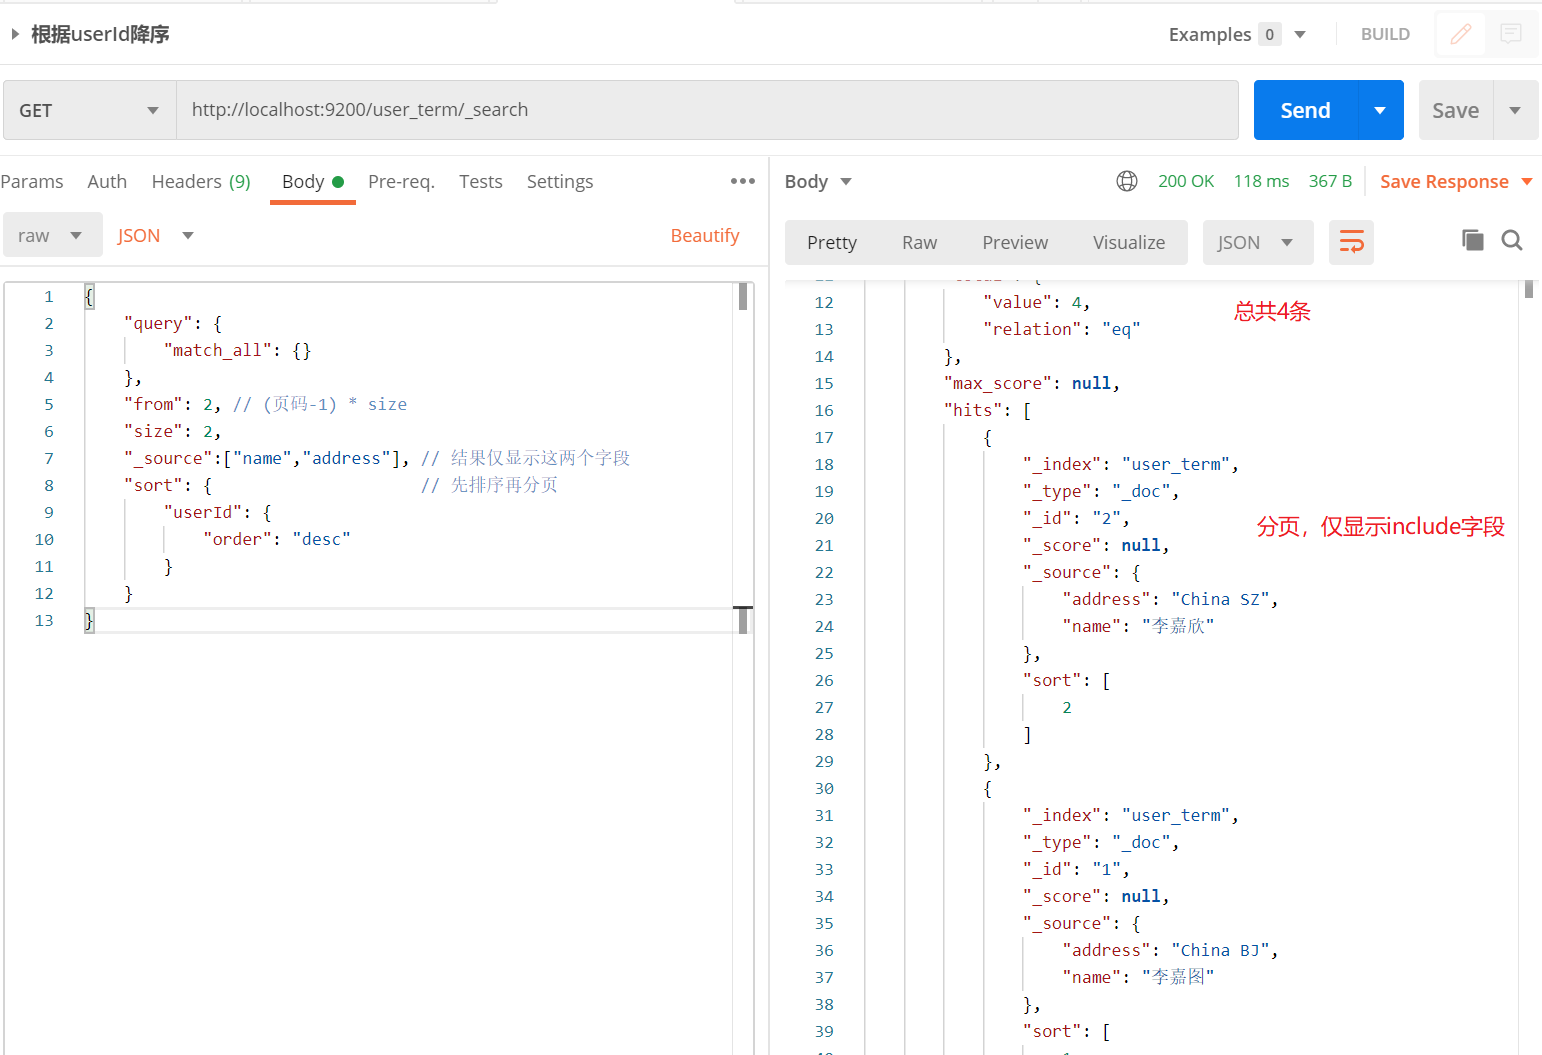1542x1055 pixels.
Task: Click the "_source" line in request body
Action: tap(377, 458)
